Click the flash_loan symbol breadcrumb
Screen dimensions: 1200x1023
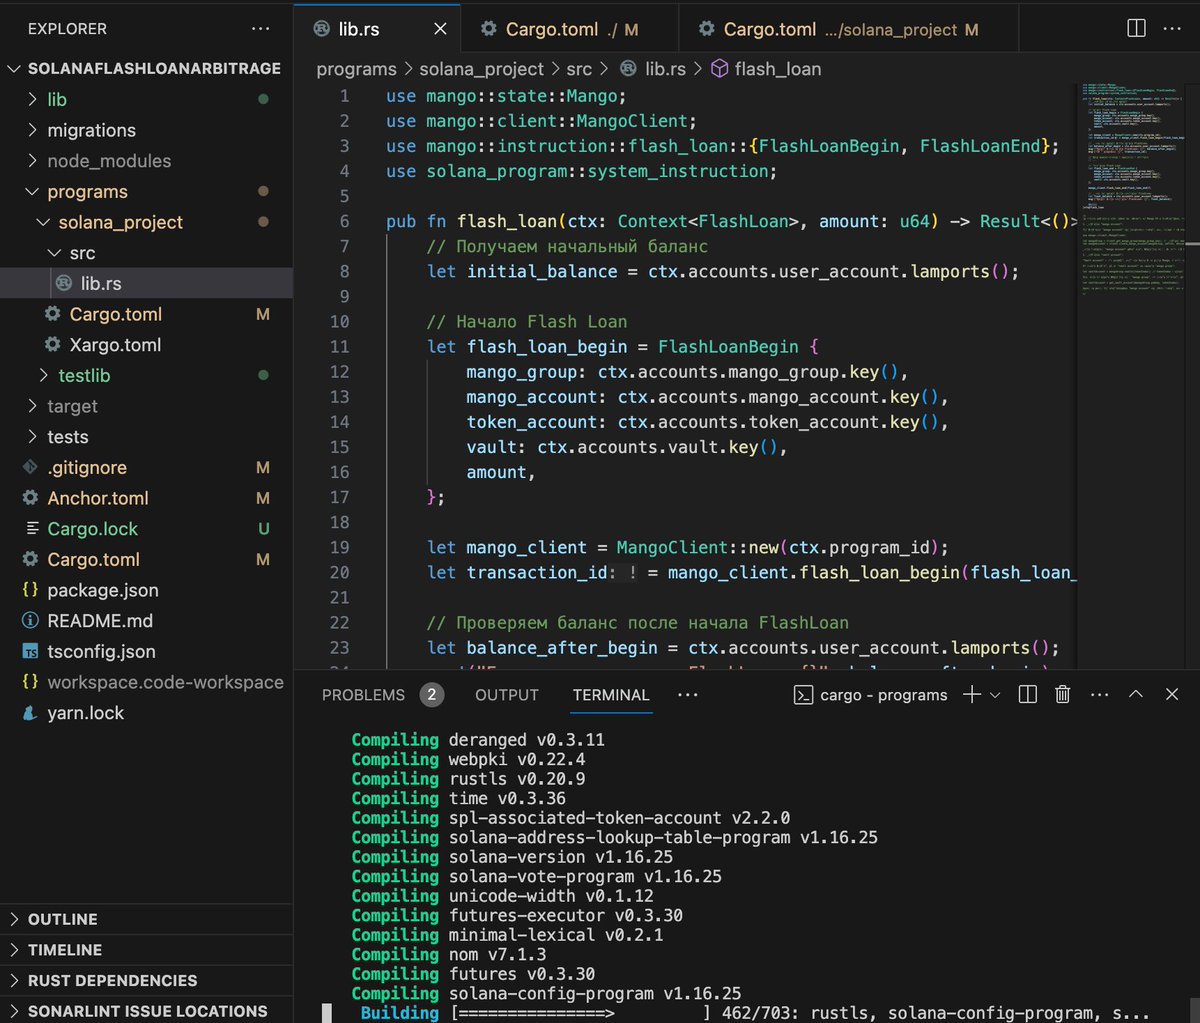(766, 69)
